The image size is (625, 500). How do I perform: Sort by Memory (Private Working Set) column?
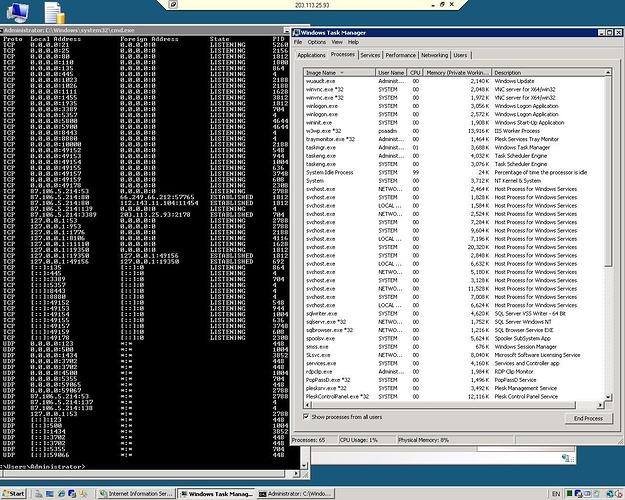click(457, 73)
